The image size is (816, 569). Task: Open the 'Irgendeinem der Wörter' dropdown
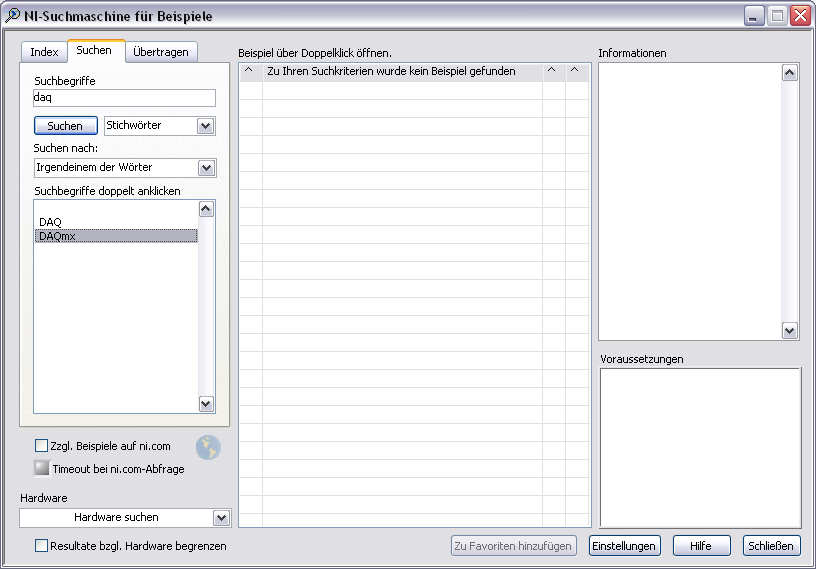click(x=206, y=168)
